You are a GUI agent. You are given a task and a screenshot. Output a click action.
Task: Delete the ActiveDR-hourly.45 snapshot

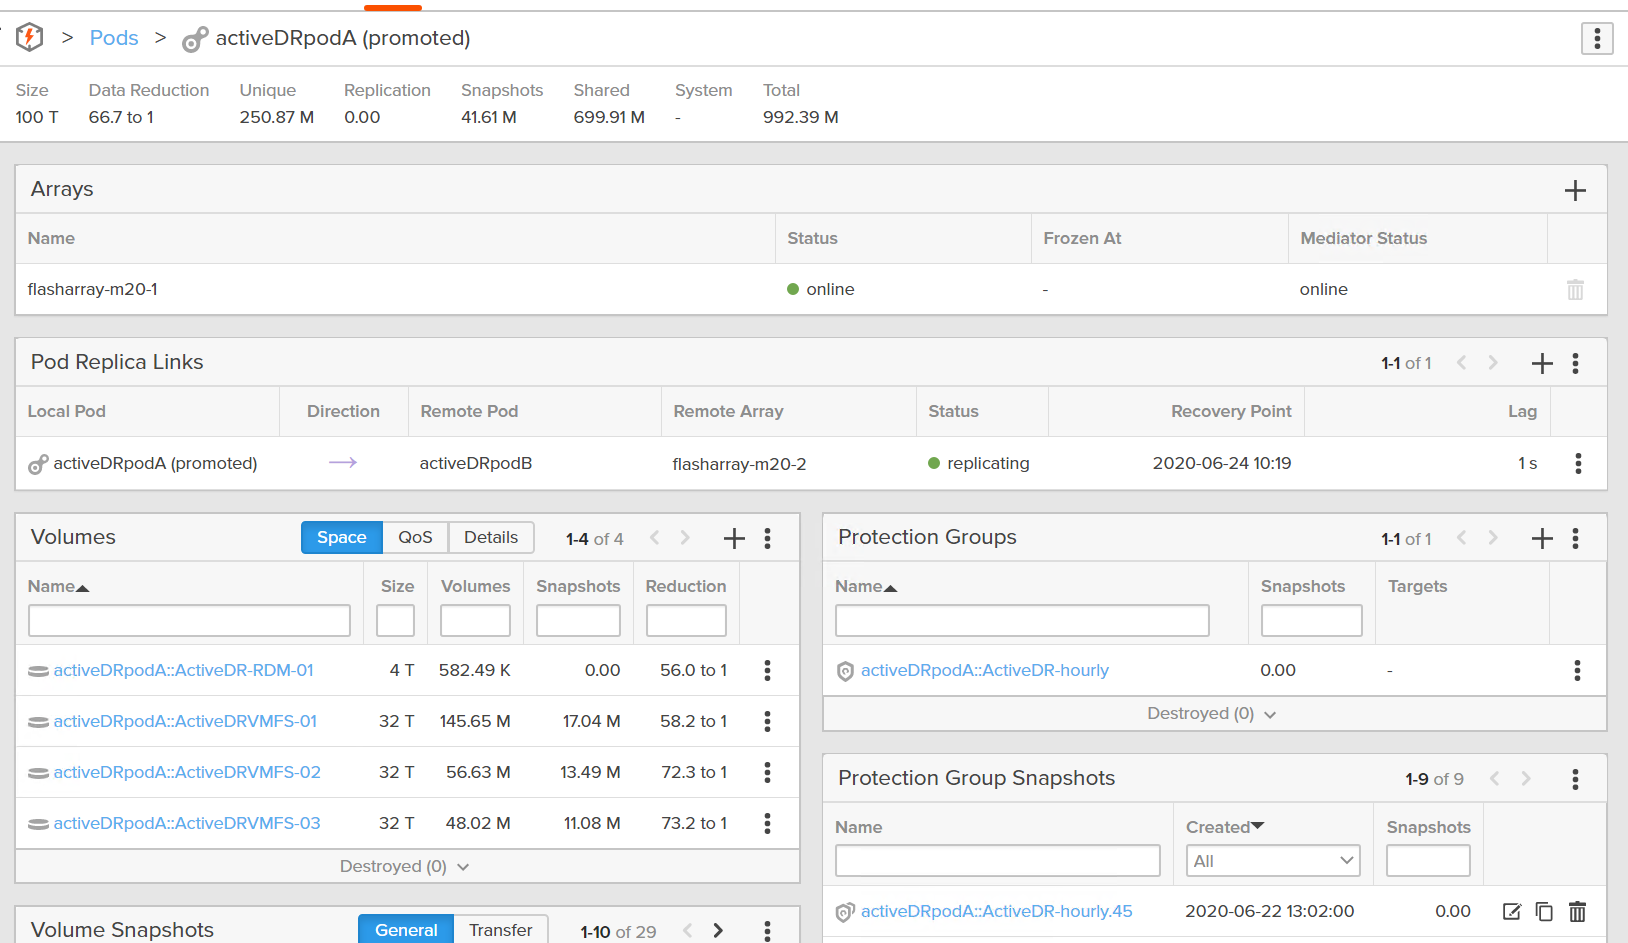click(x=1577, y=911)
